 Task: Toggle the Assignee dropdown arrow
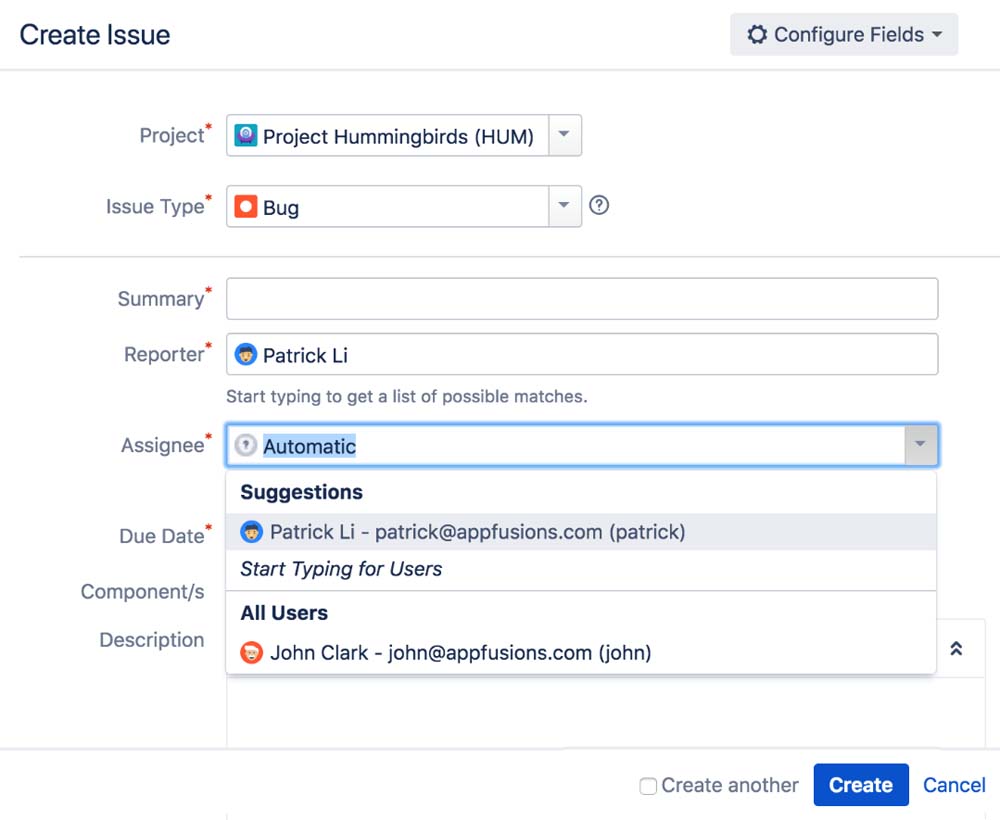tap(921, 445)
